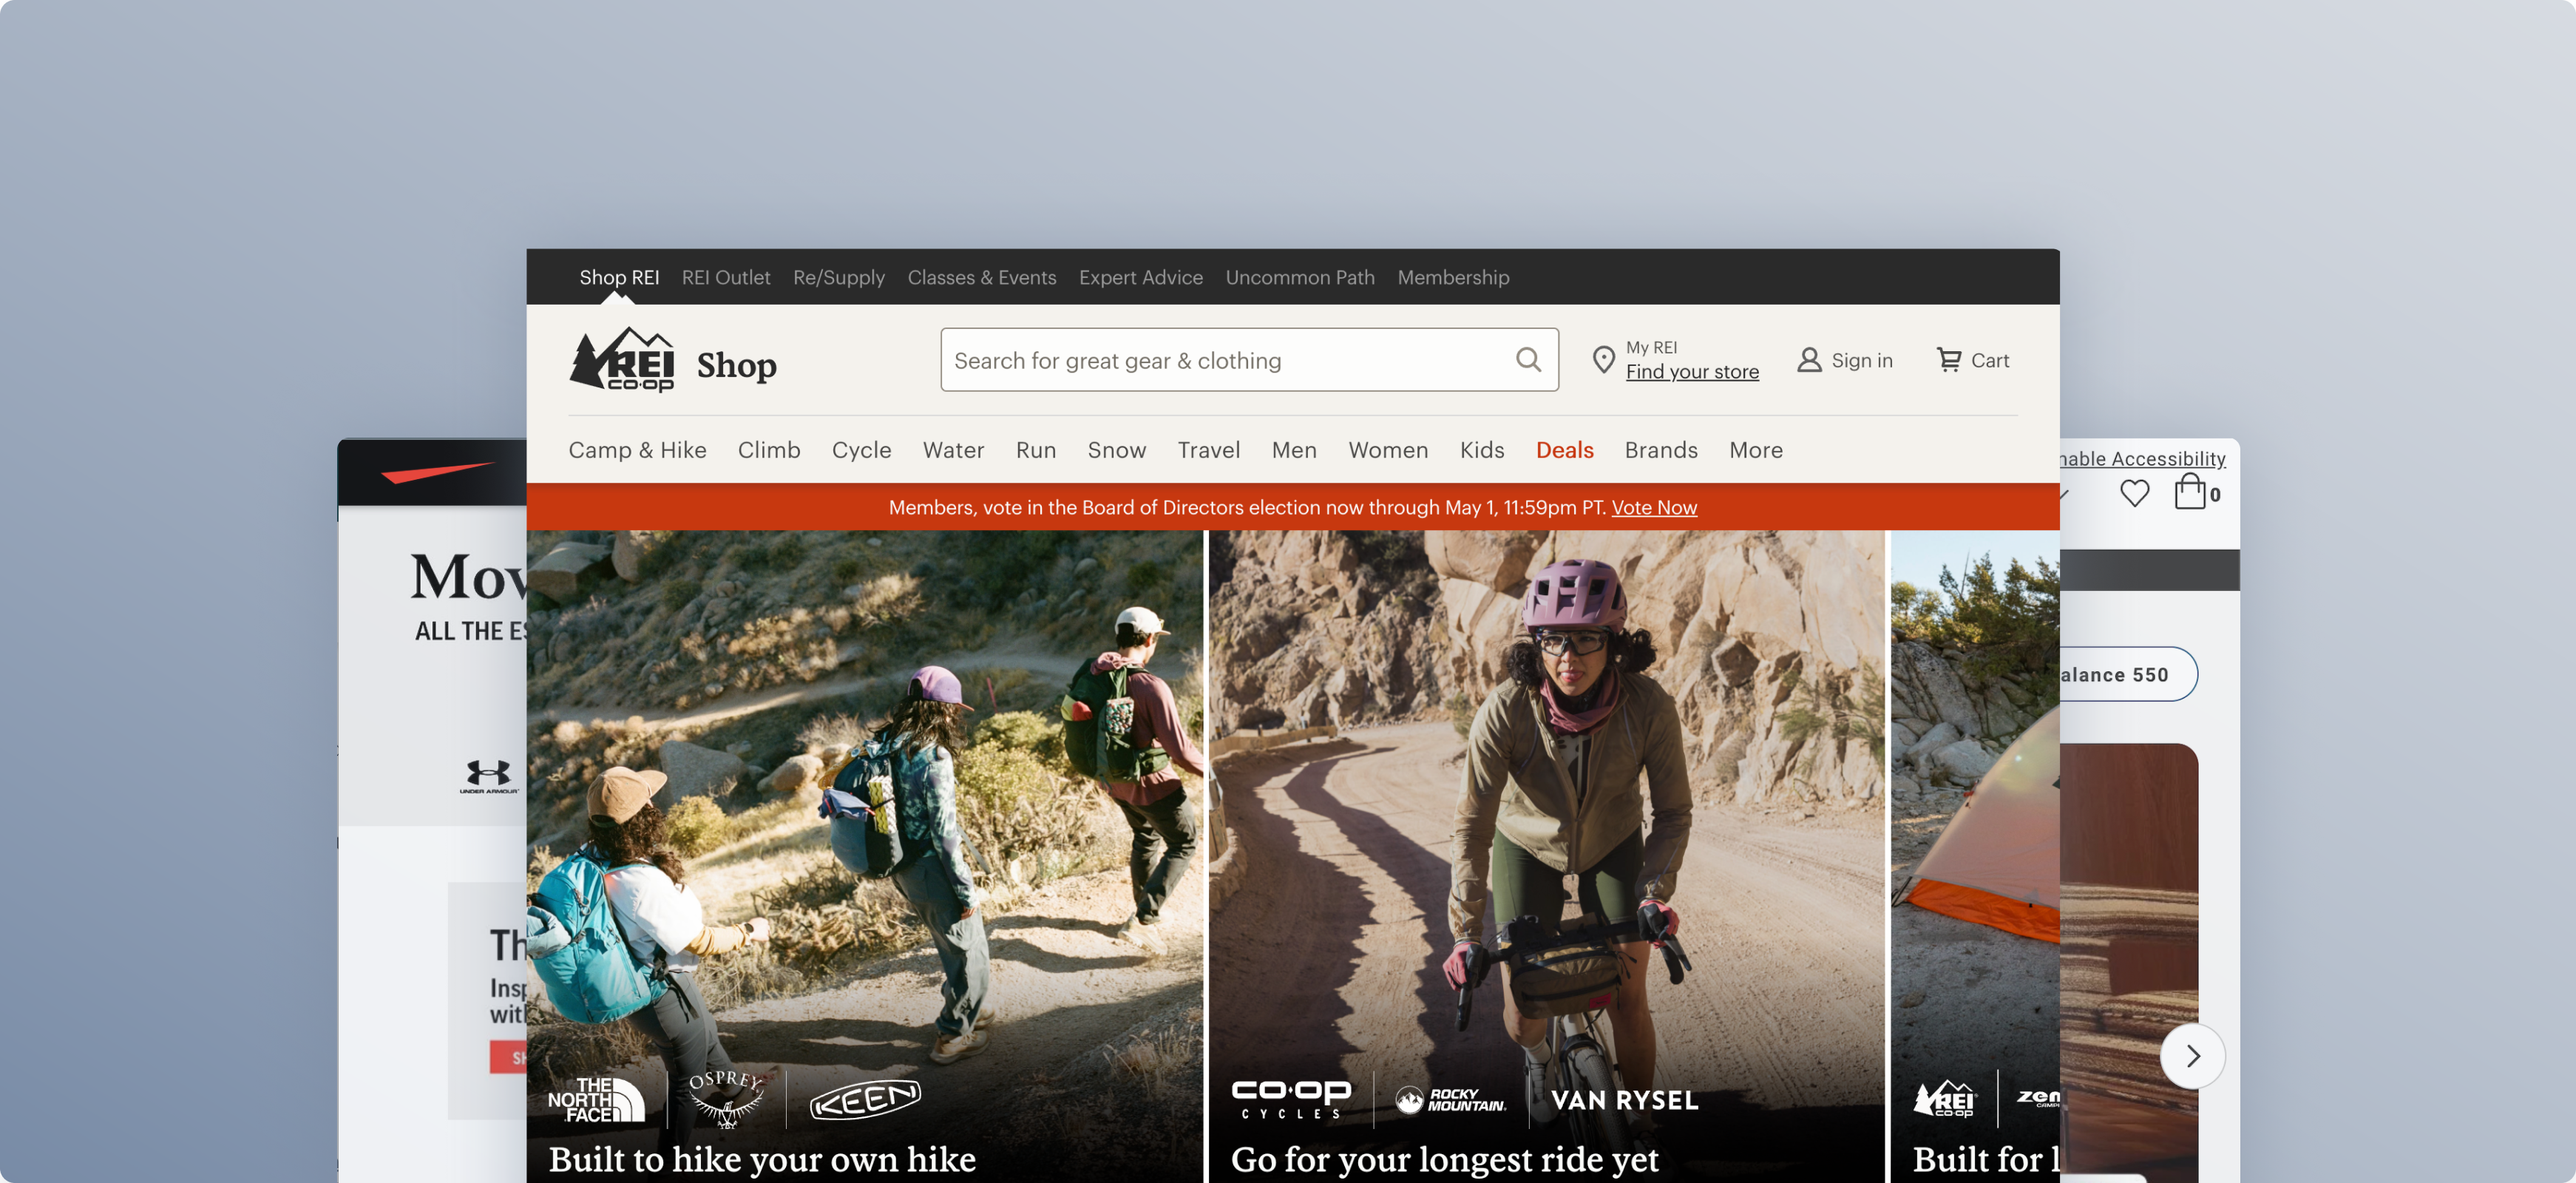Click the REI Co-op logo

click(622, 360)
